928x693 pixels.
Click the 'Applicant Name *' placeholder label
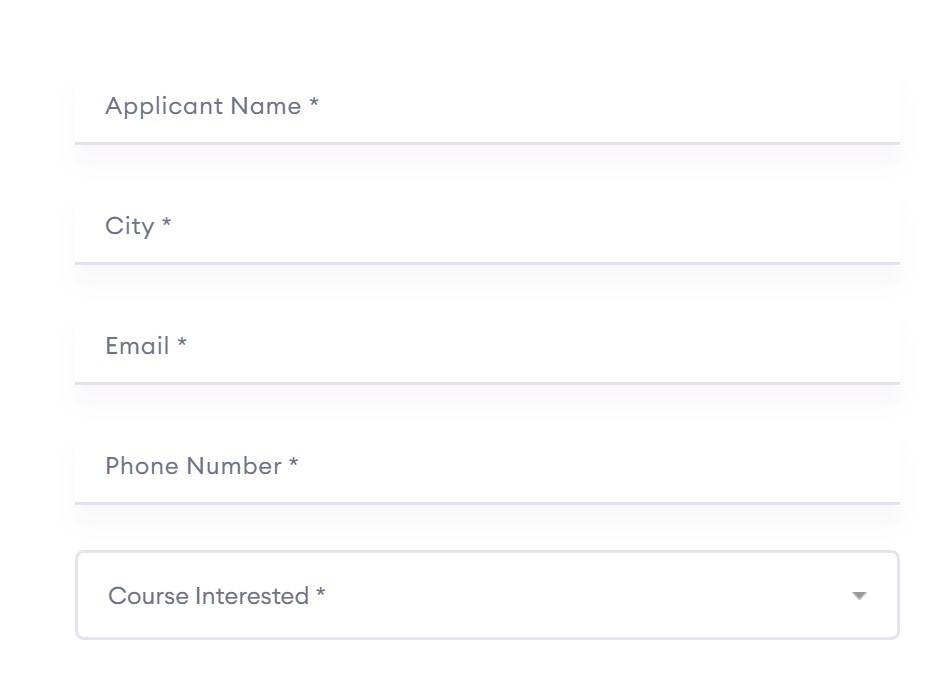click(204, 106)
